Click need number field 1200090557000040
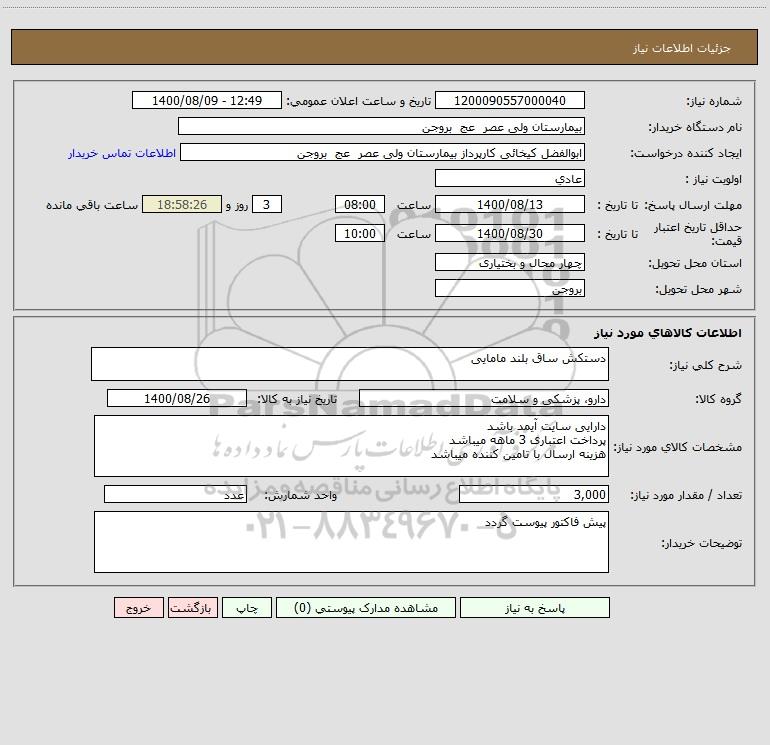Screen dimensions: 770x745 (x=510, y=100)
